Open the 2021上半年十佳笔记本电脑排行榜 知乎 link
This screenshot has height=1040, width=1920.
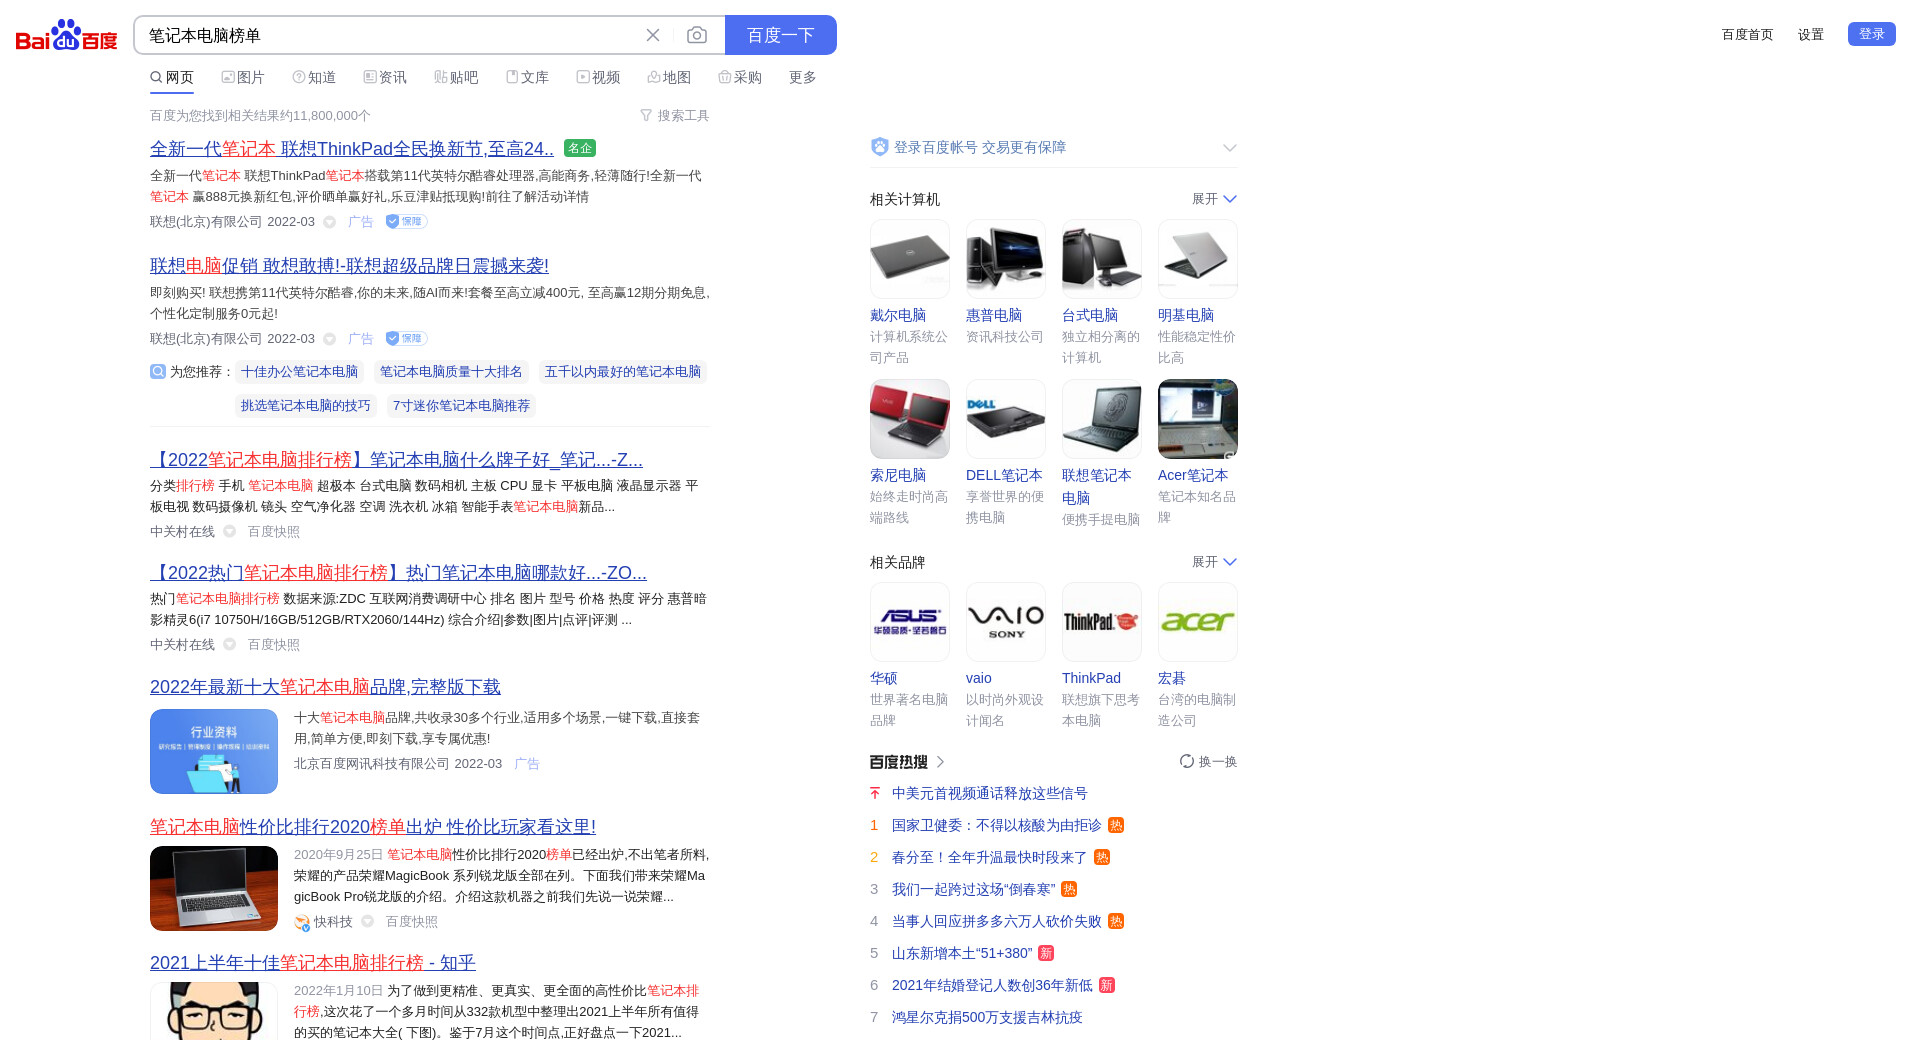click(312, 963)
